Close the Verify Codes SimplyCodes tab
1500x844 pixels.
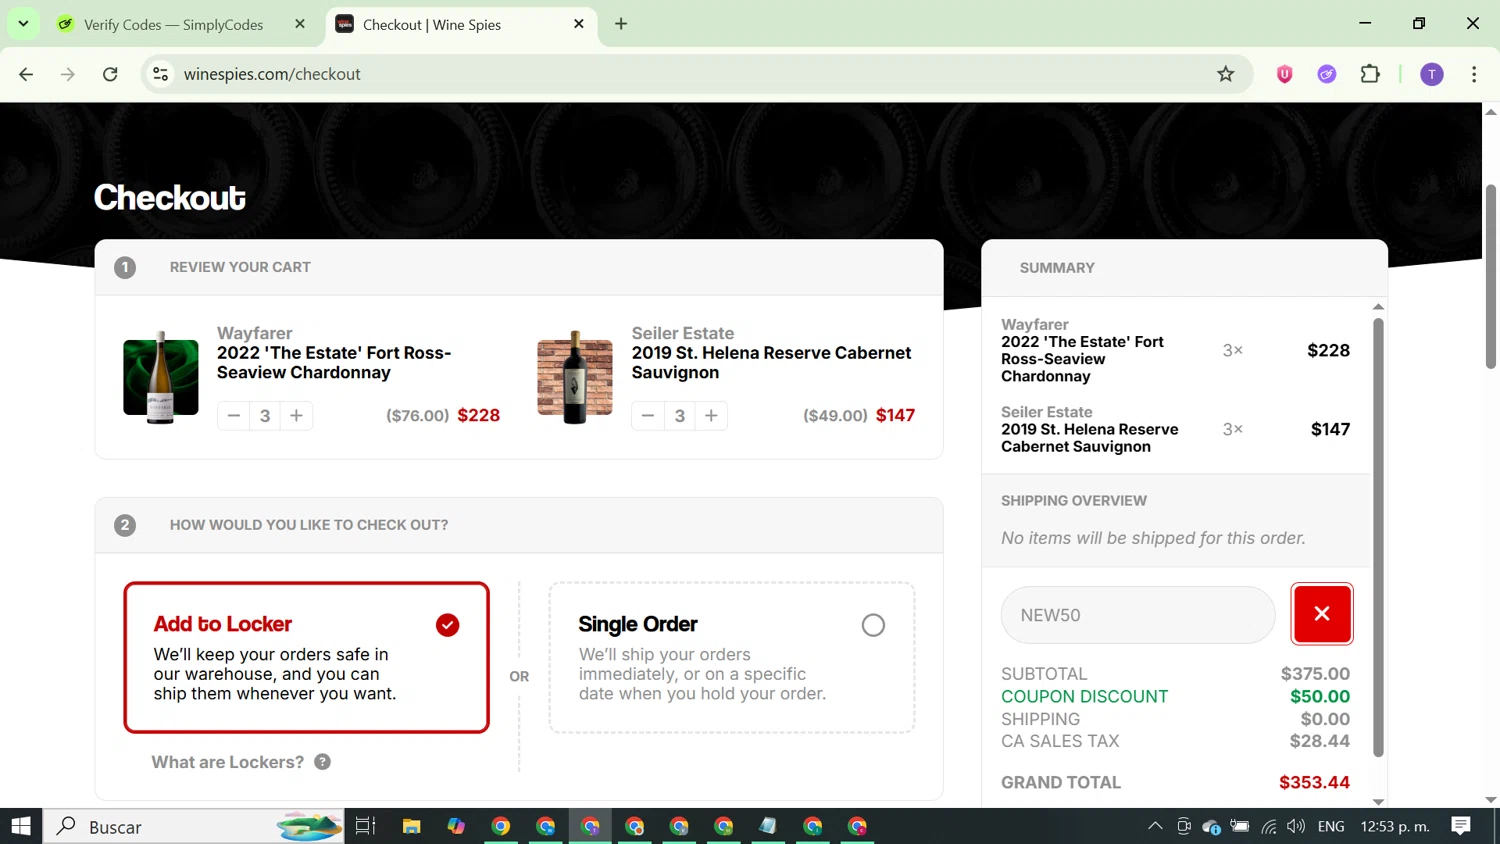coord(300,24)
